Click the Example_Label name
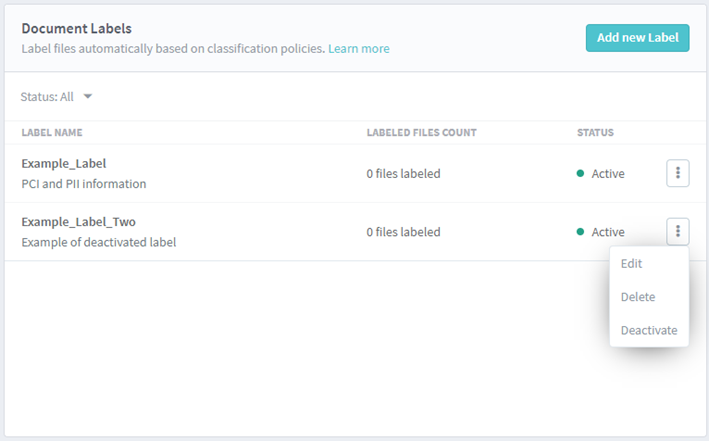This screenshot has width=709, height=441. (x=63, y=163)
